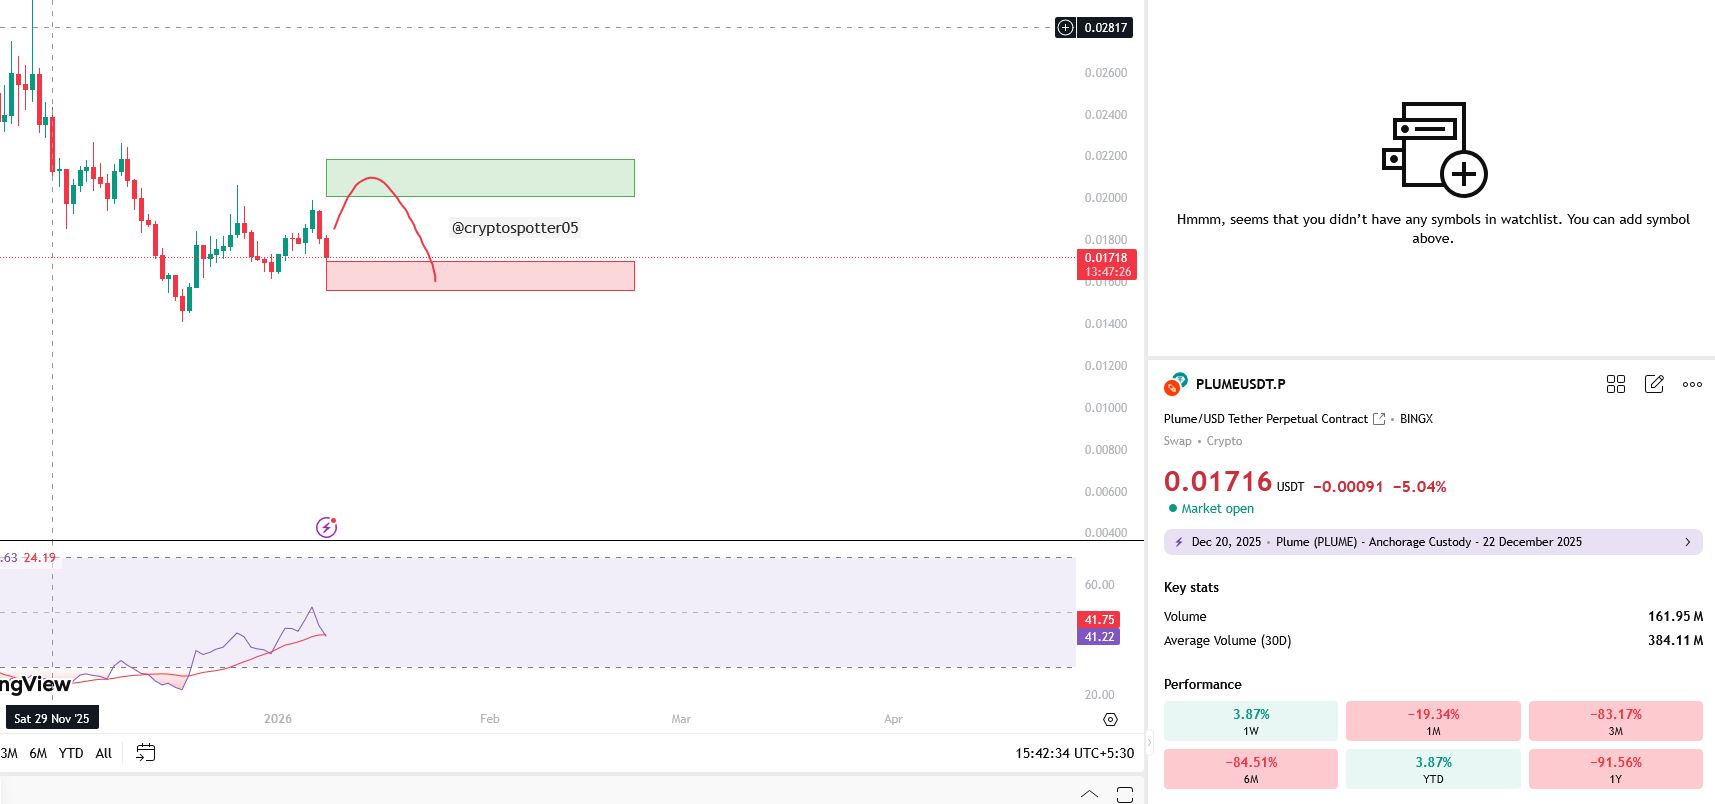The image size is (1715, 804).
Task: Click the crosshair price label 0.02817
Action: (1106, 28)
